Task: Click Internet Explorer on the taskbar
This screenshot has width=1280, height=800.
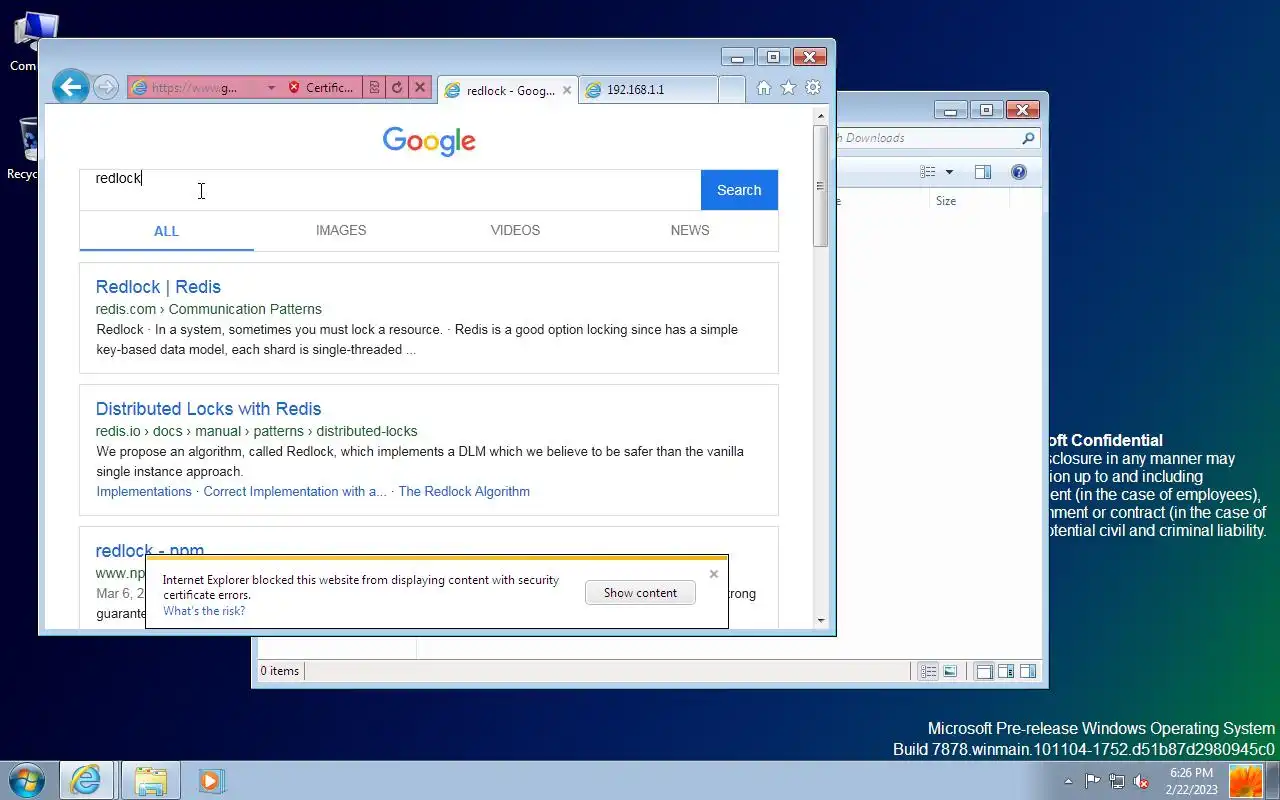Action: pyautogui.click(x=86, y=780)
